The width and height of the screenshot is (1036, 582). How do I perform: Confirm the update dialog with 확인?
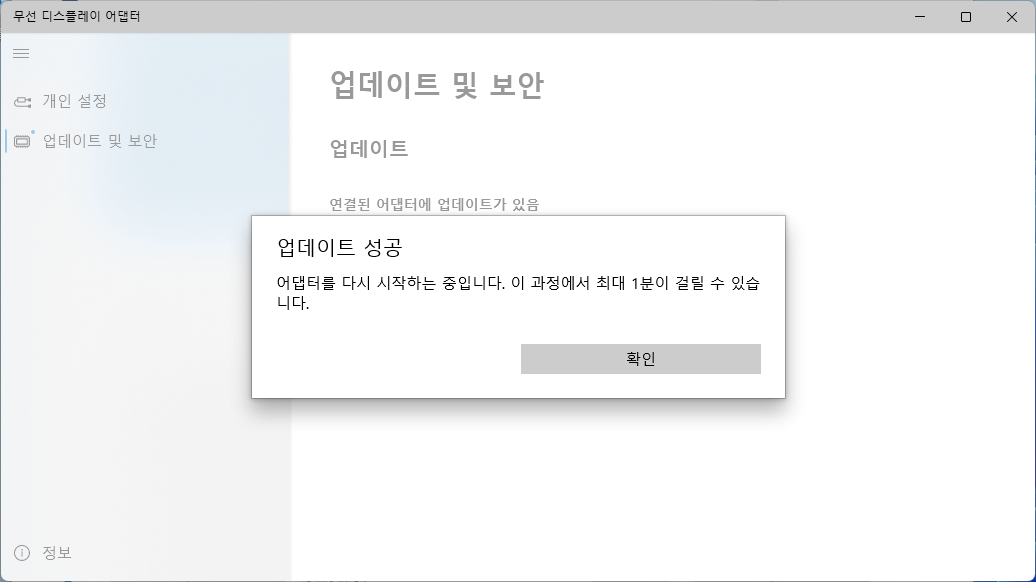pyautogui.click(x=640, y=359)
